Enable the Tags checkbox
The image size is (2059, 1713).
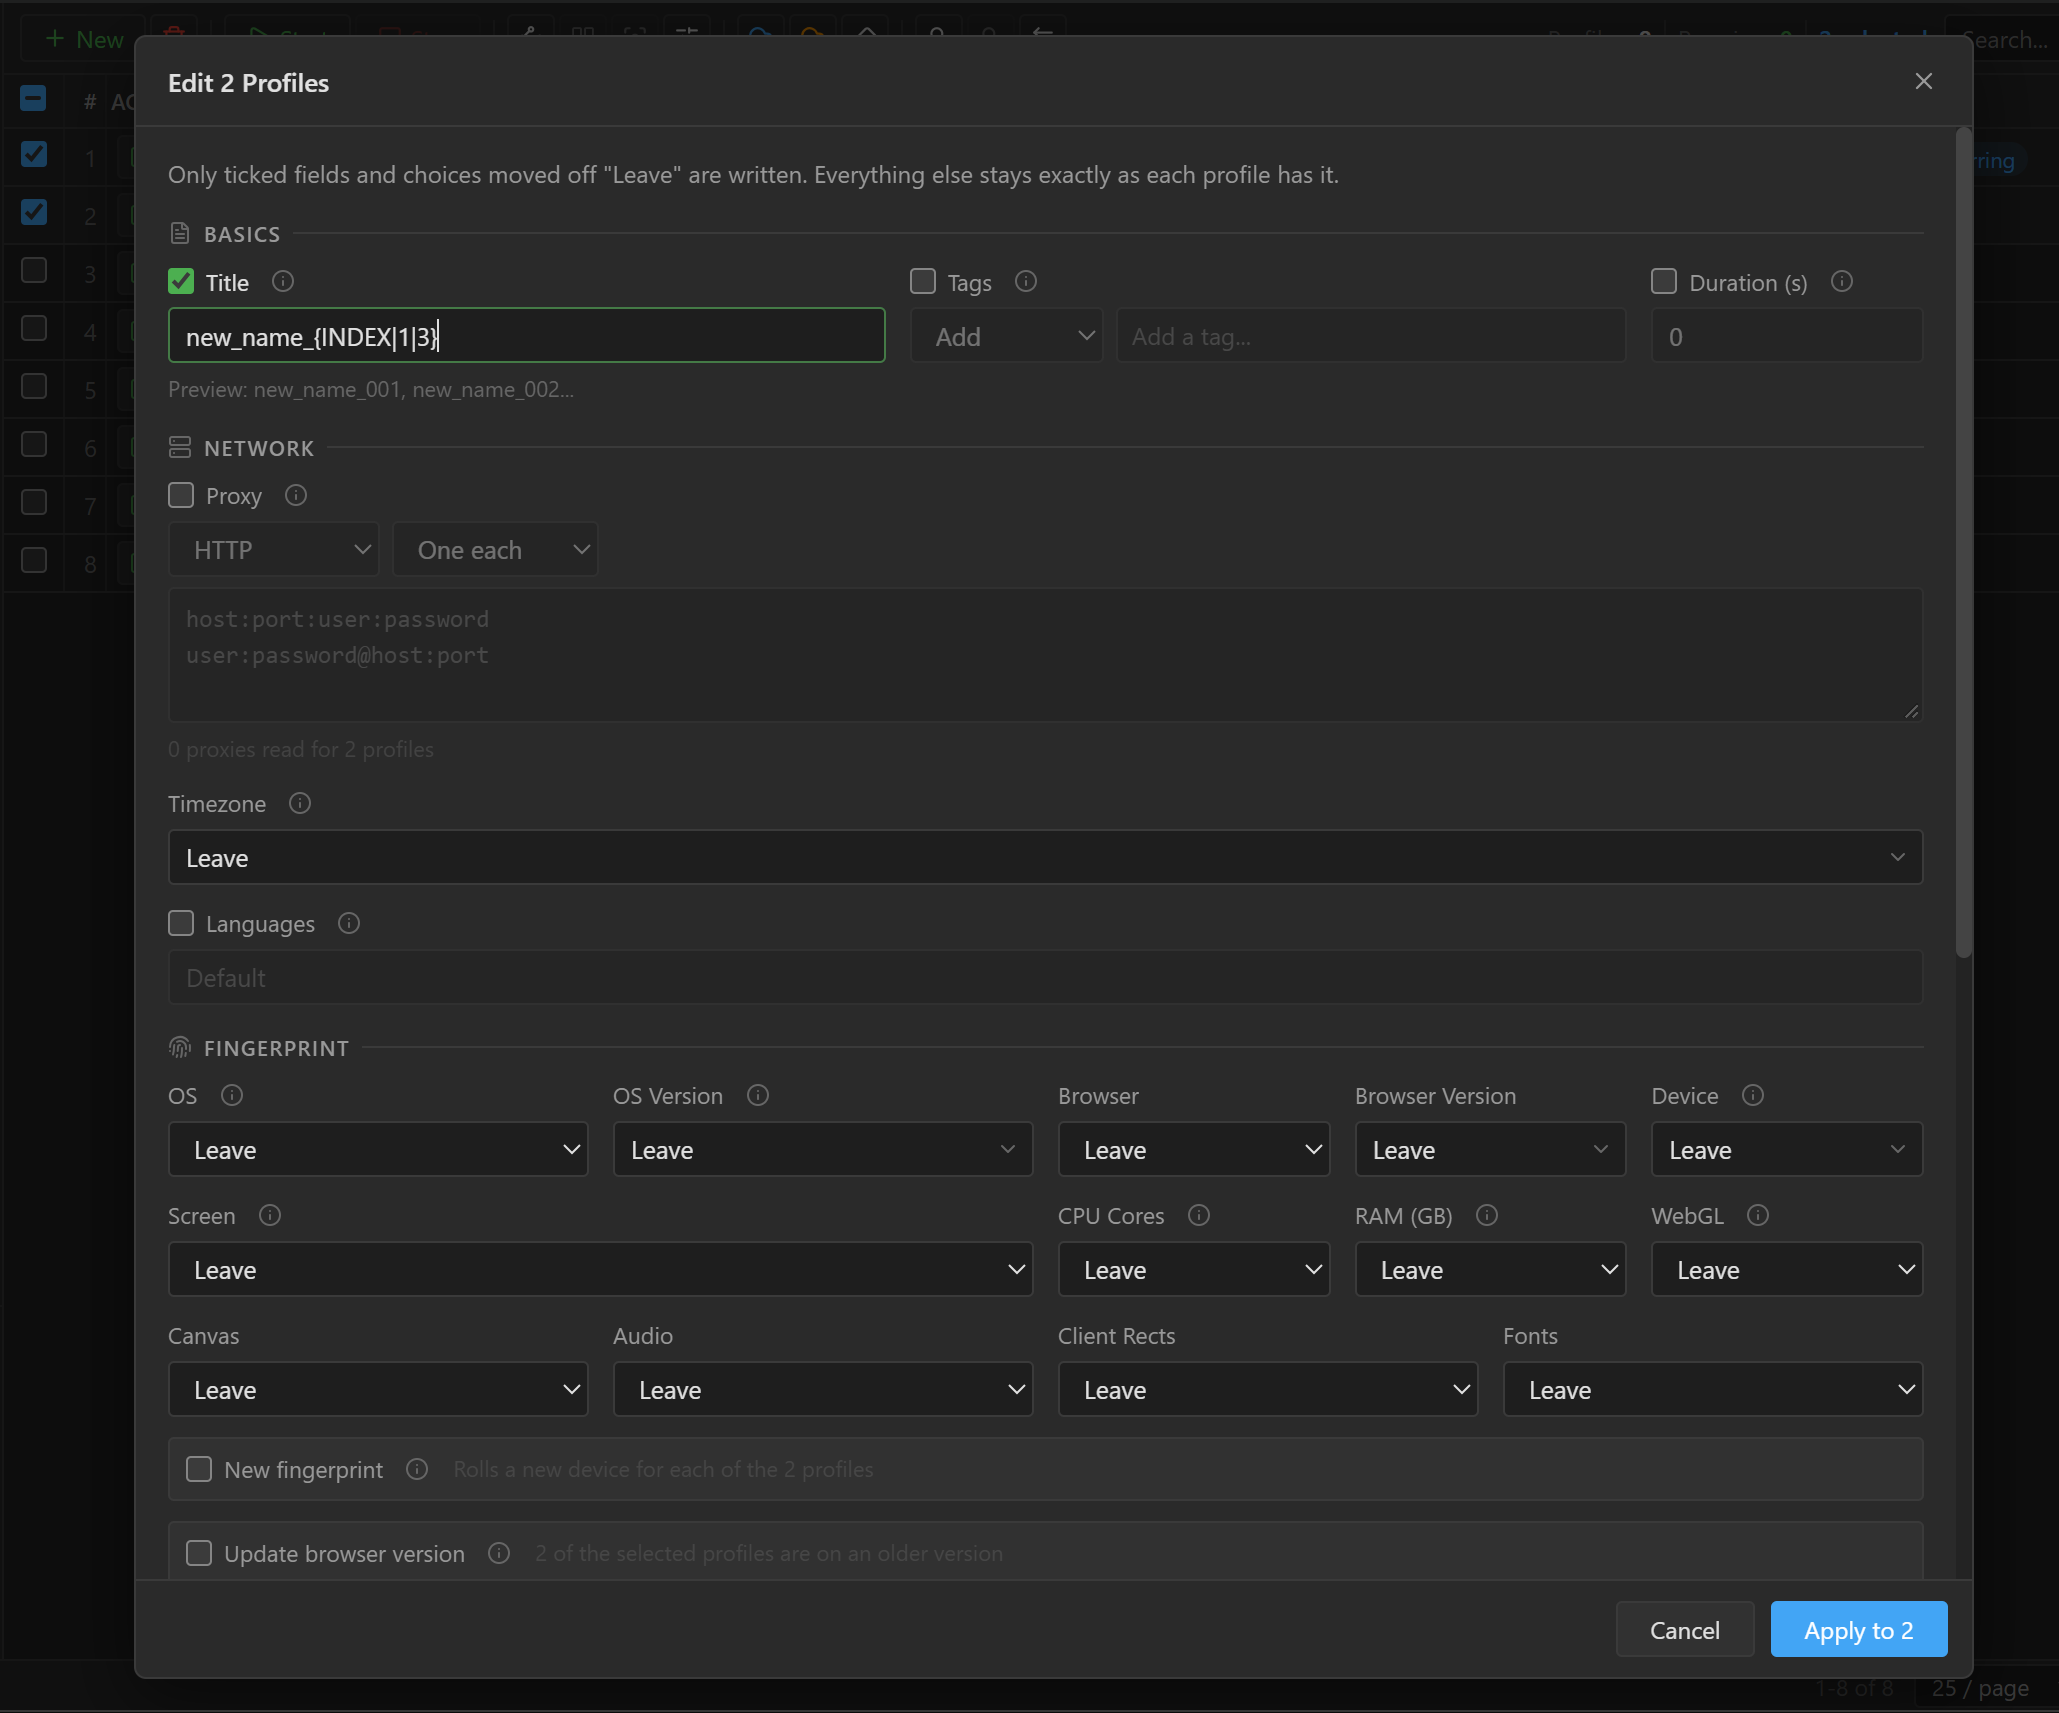pos(923,282)
